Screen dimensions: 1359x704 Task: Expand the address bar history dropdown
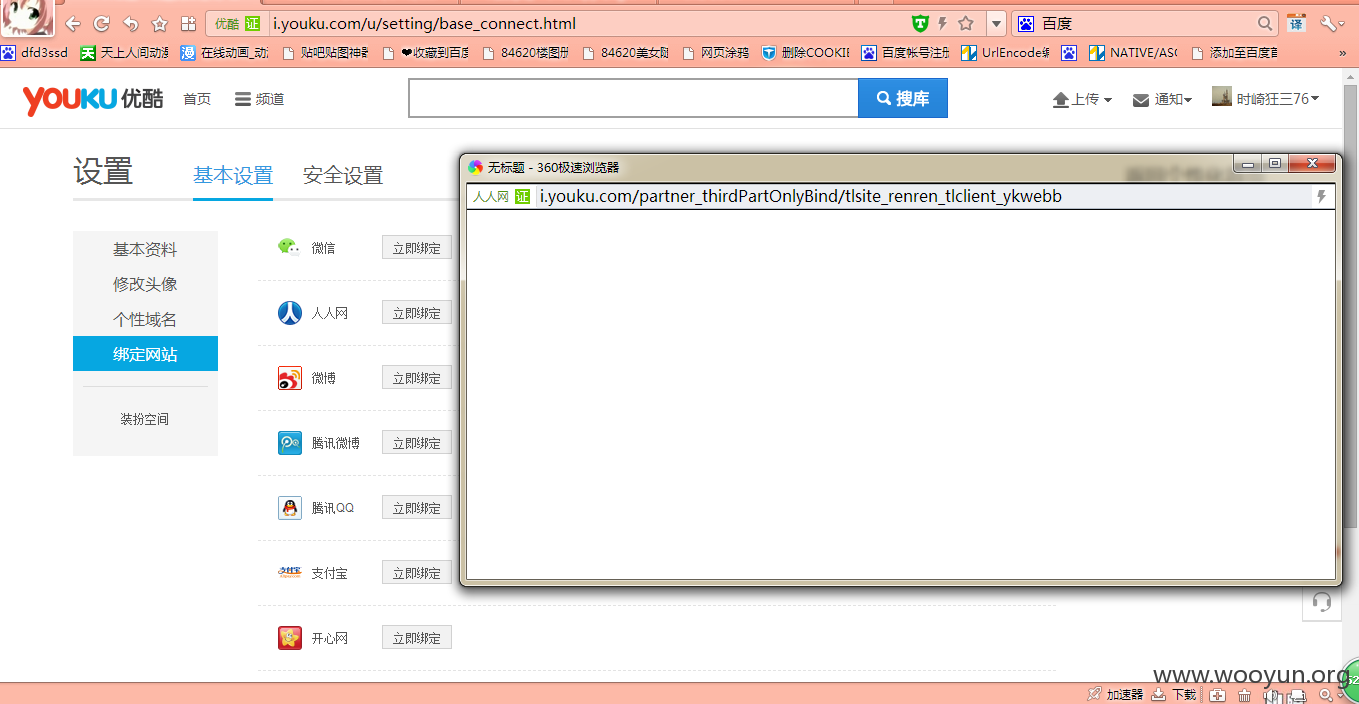pyautogui.click(x=996, y=24)
